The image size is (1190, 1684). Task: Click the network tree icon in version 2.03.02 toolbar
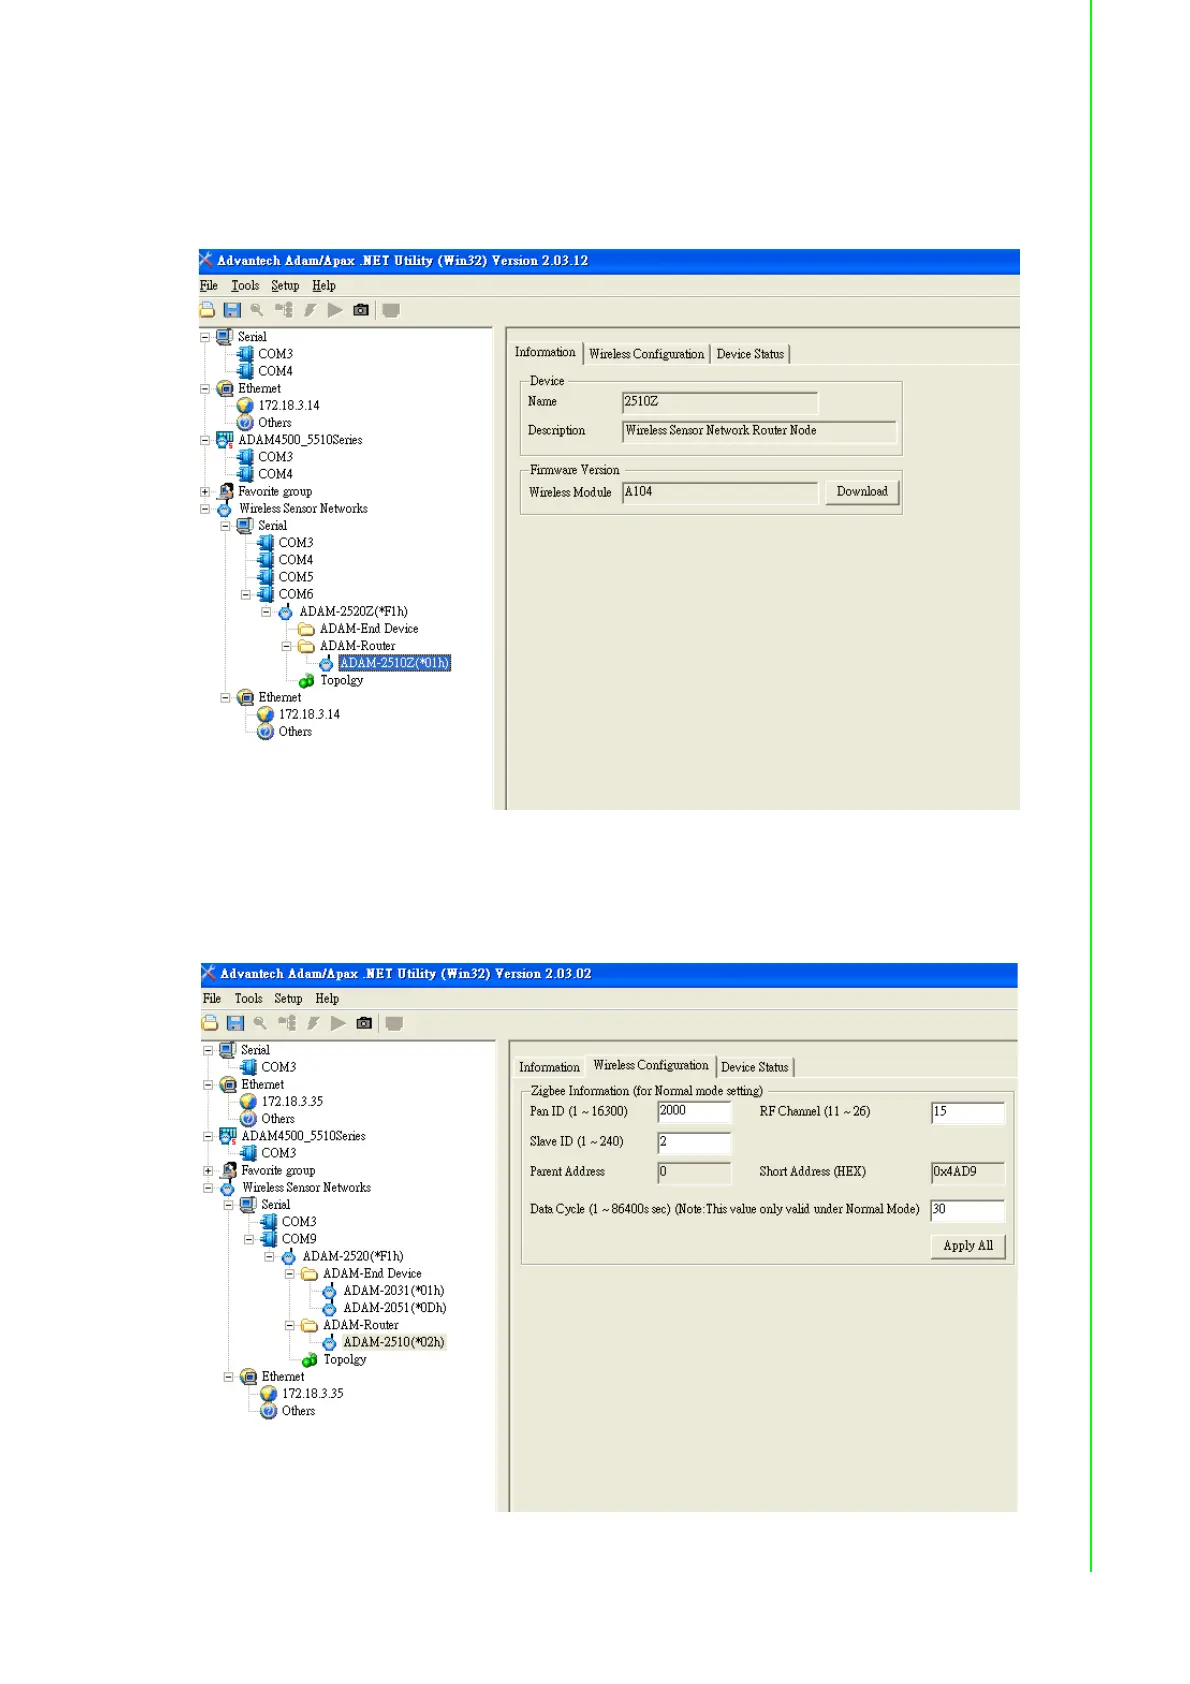point(287,1023)
